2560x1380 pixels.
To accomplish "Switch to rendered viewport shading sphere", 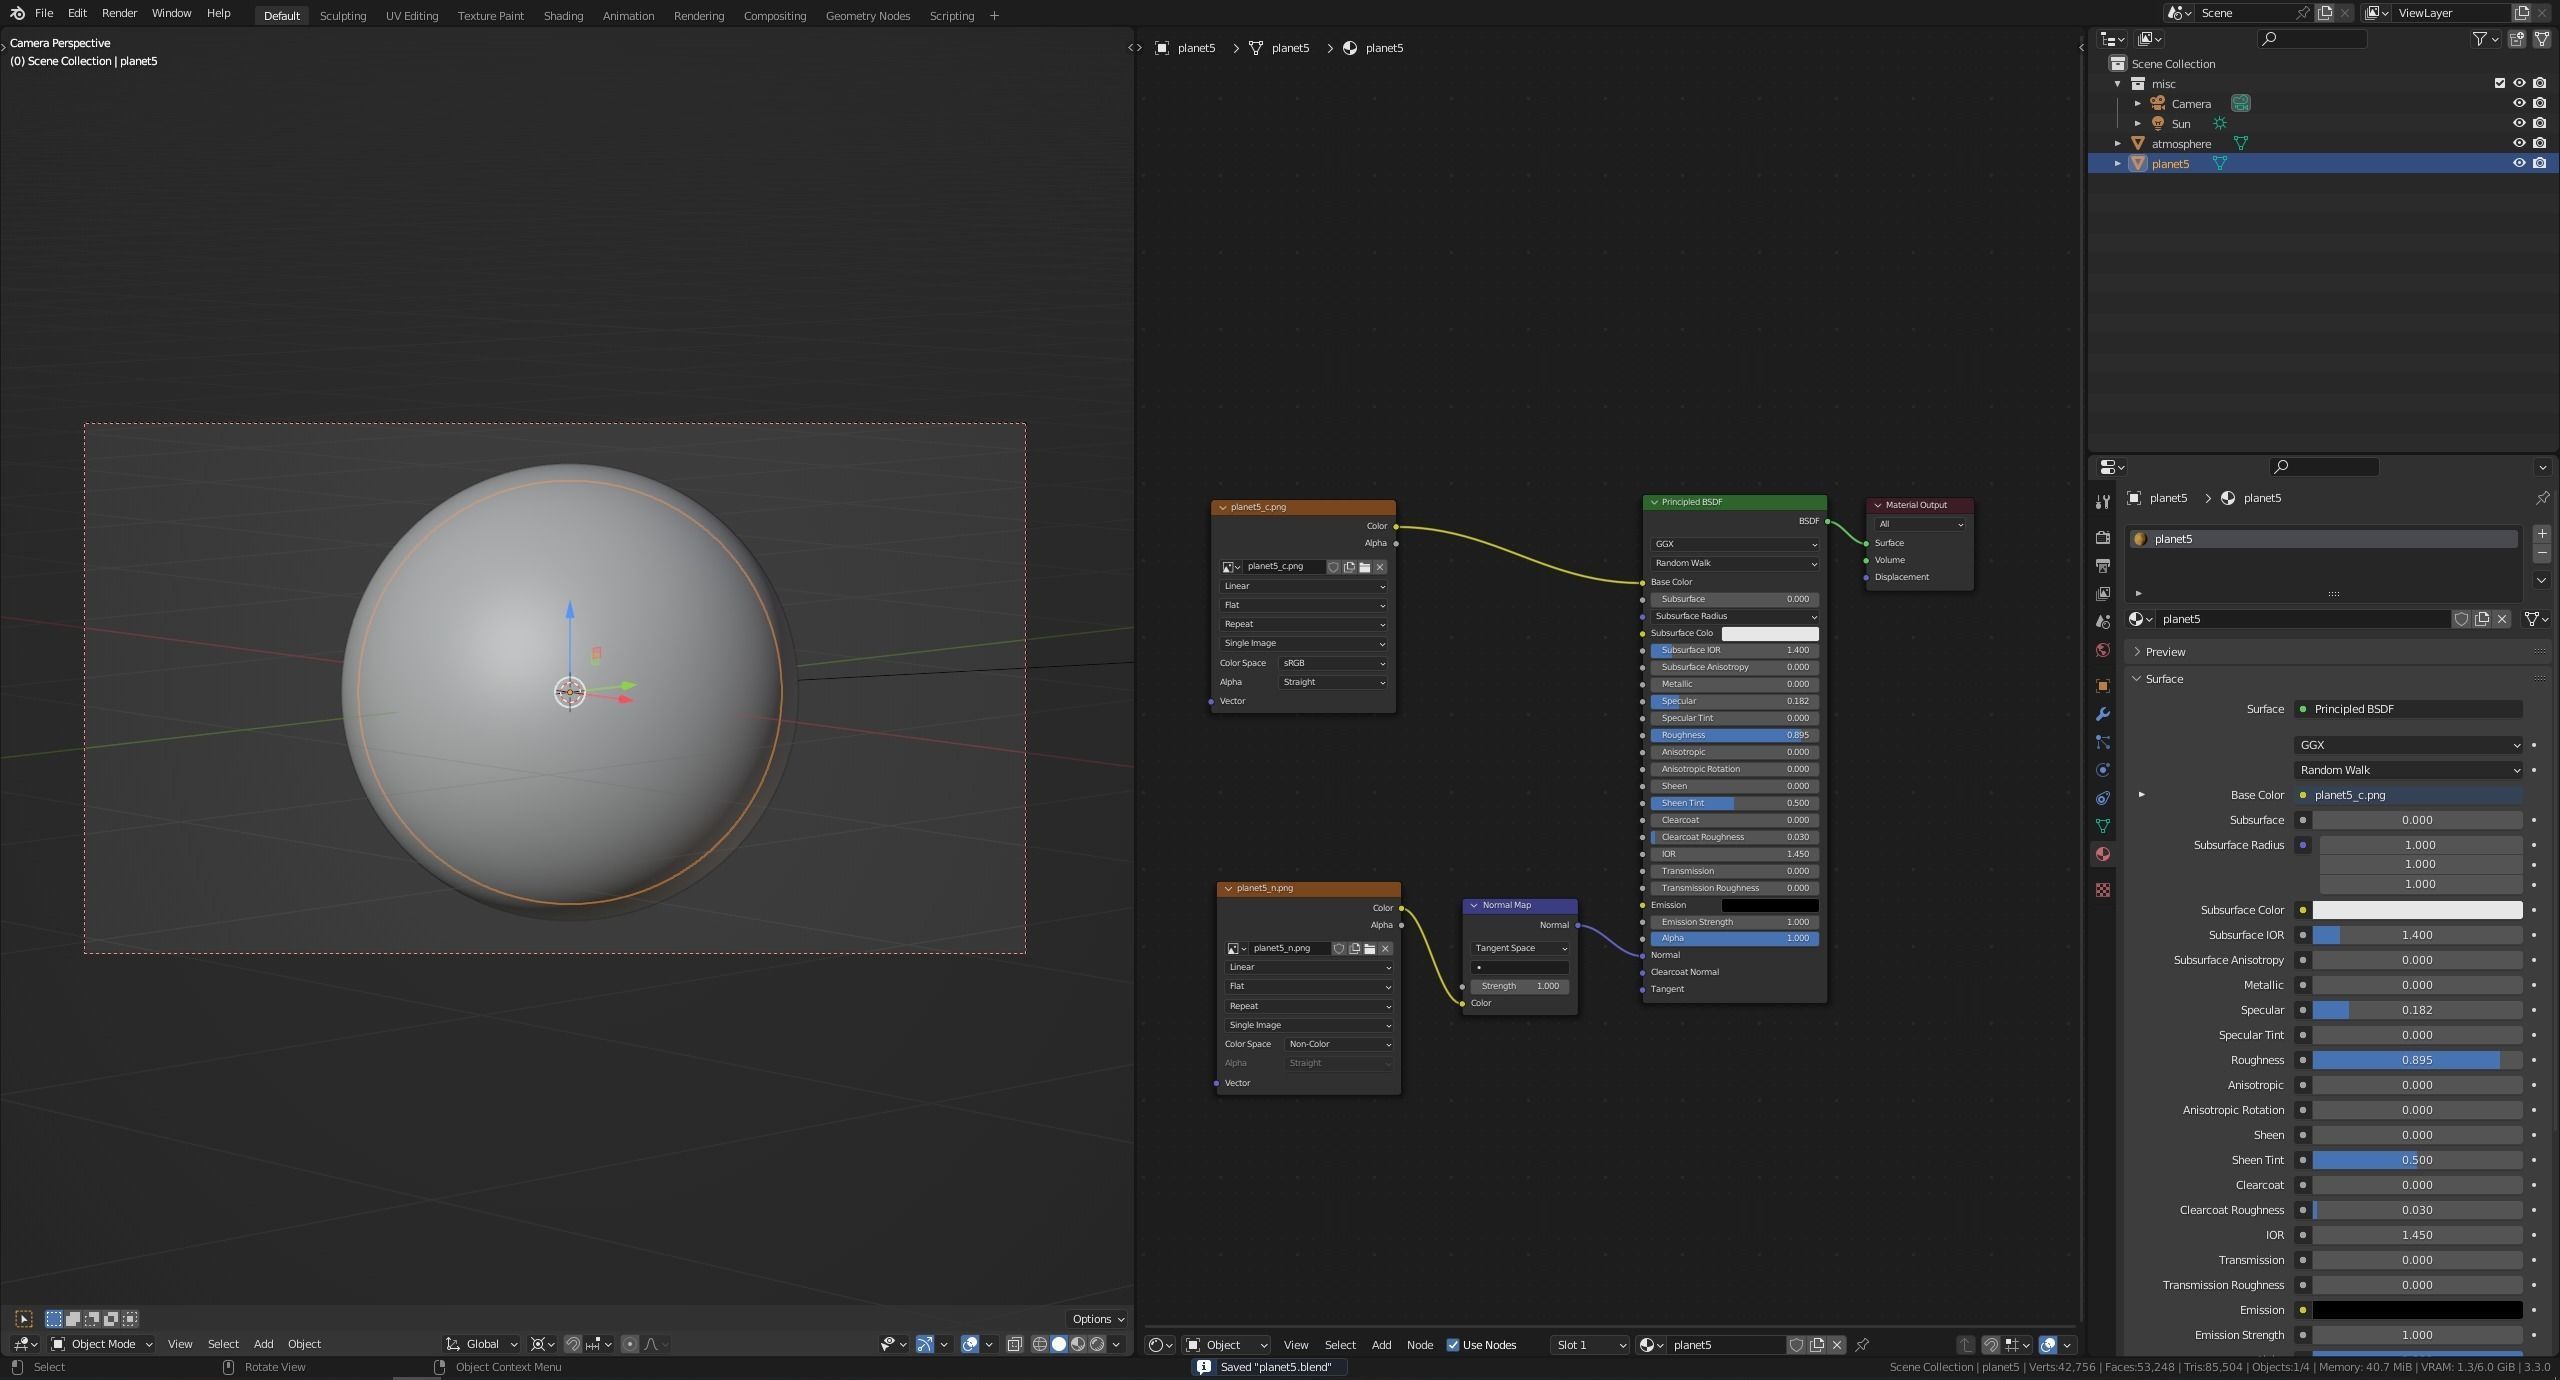I will point(1097,1344).
